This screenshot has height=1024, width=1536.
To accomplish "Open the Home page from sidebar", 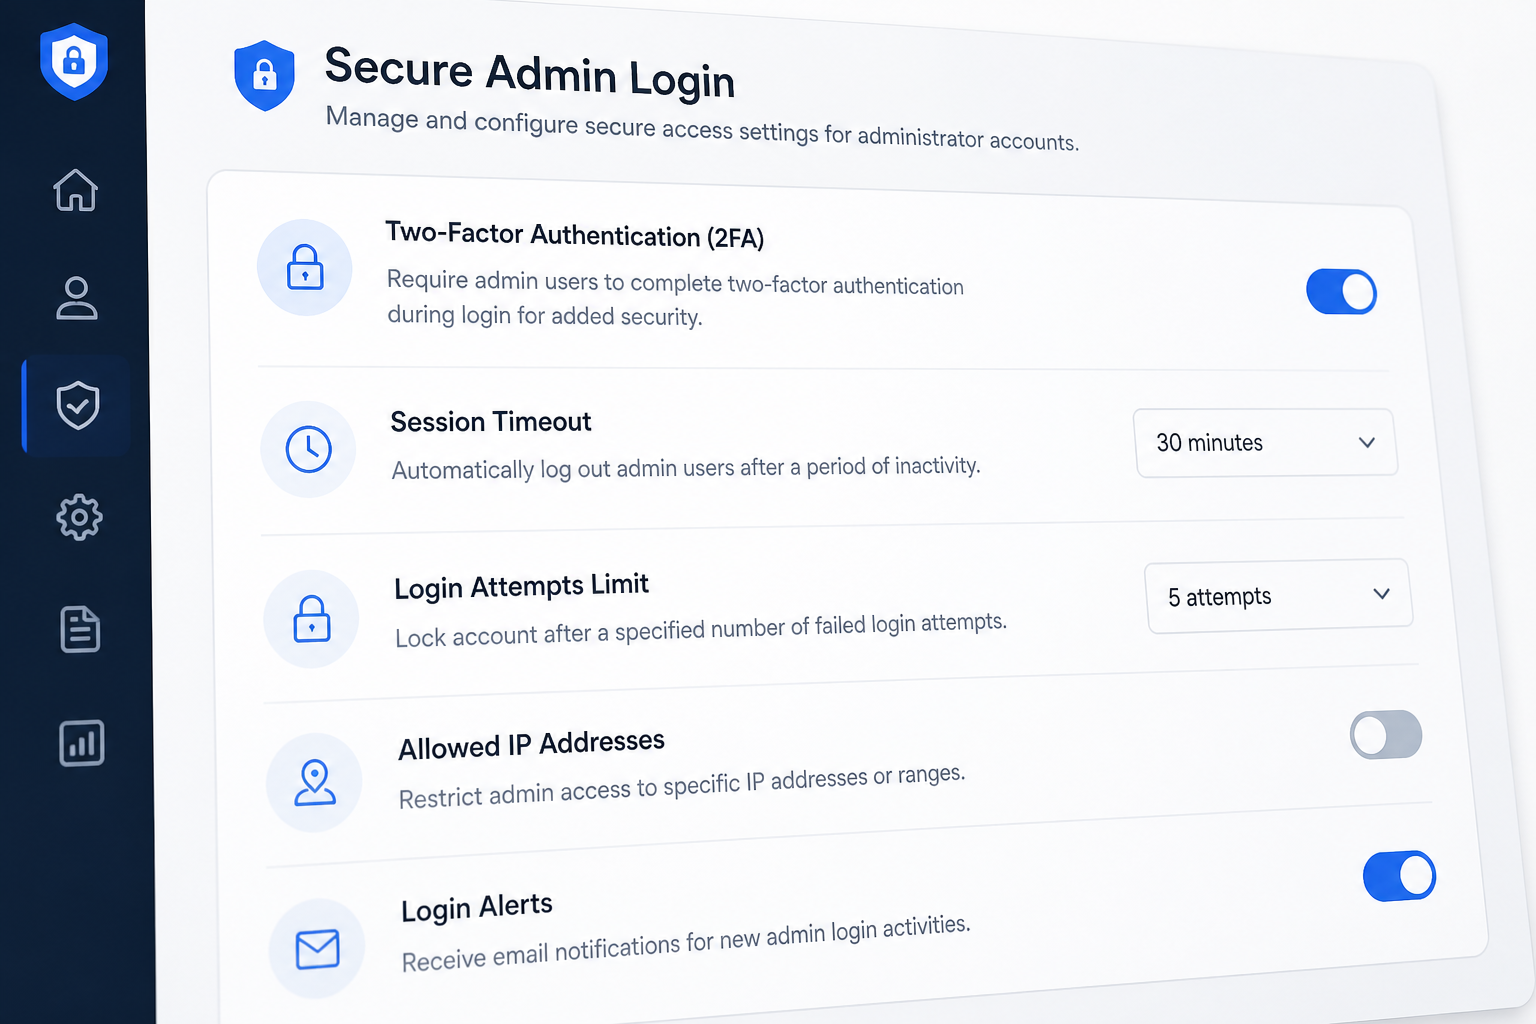I will [76, 189].
